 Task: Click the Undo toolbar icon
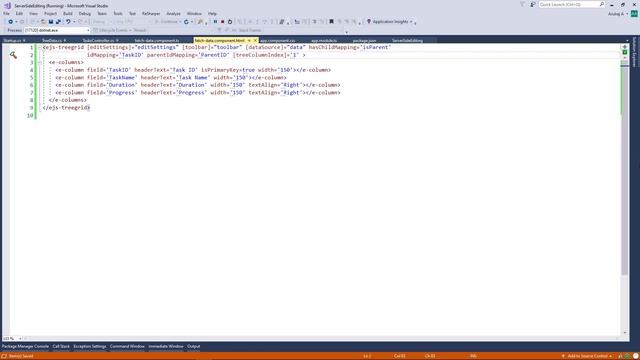tap(68, 22)
